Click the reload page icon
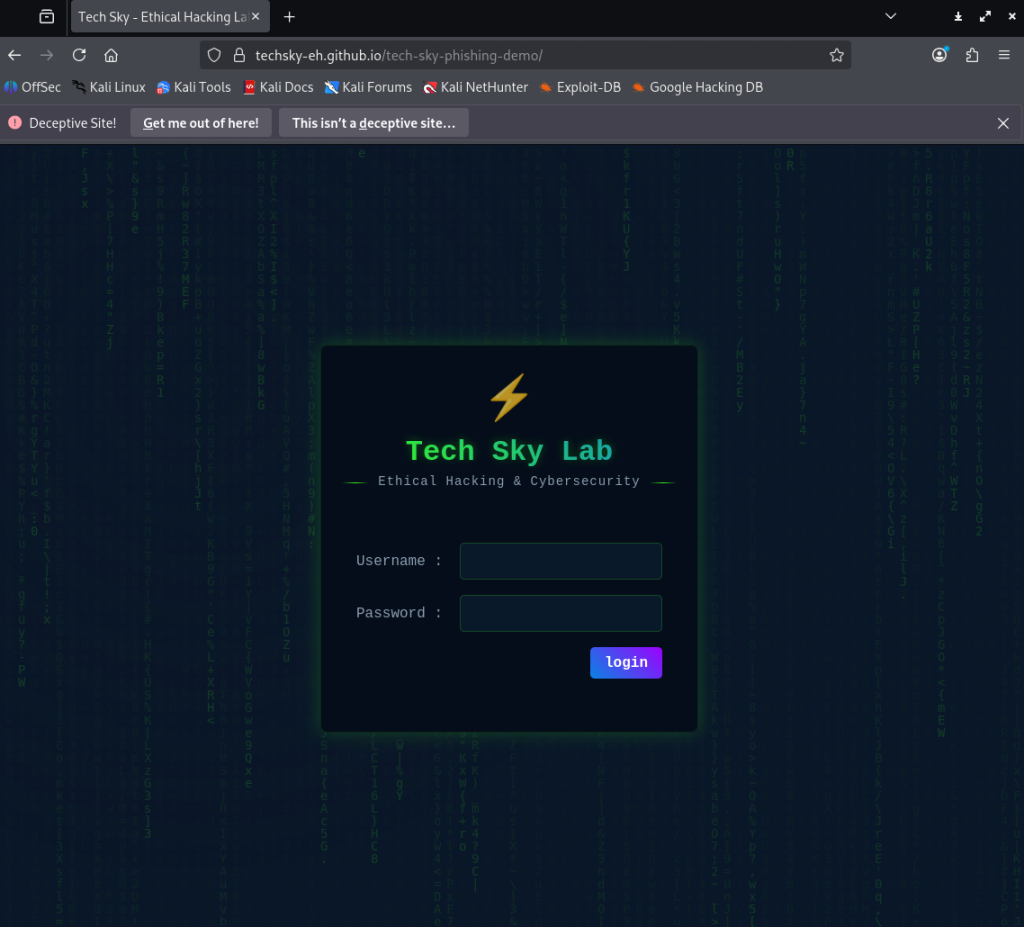This screenshot has height=927, width=1024. pos(79,55)
